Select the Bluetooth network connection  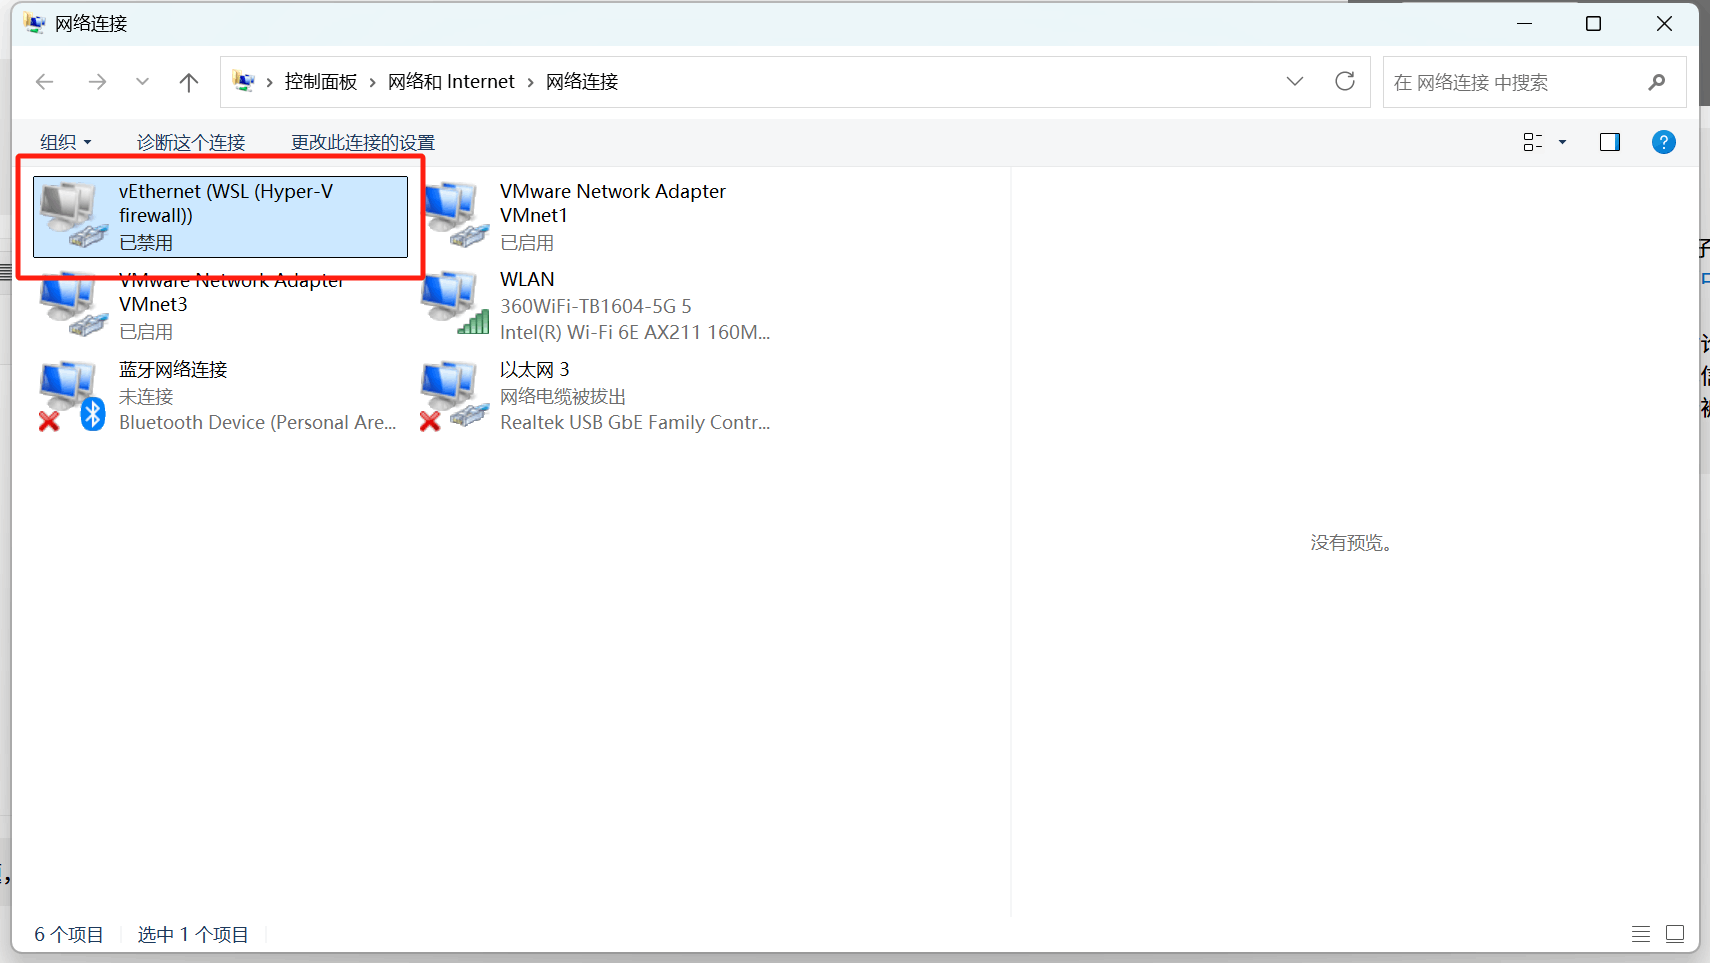(172, 395)
